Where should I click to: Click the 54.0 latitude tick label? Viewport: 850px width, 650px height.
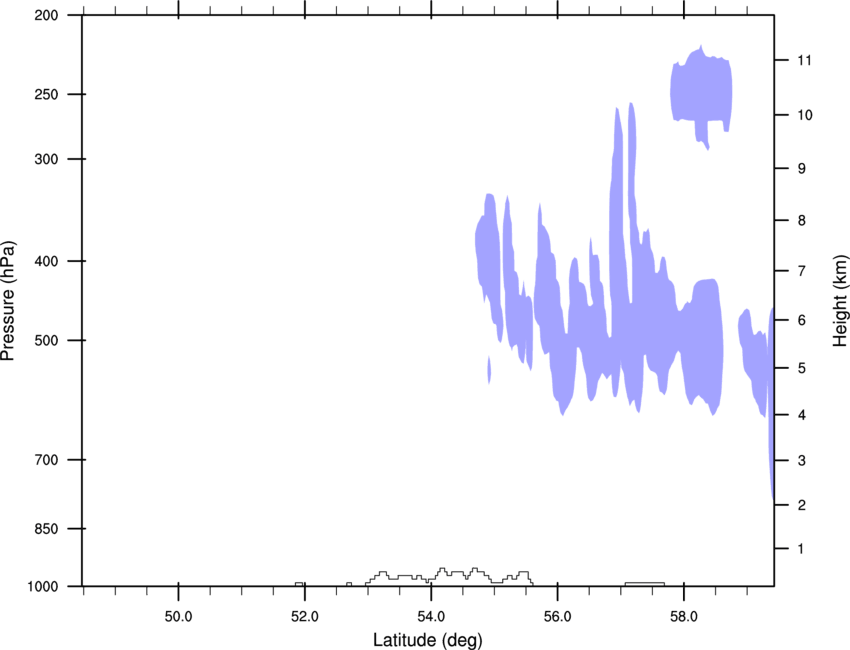pos(432,617)
